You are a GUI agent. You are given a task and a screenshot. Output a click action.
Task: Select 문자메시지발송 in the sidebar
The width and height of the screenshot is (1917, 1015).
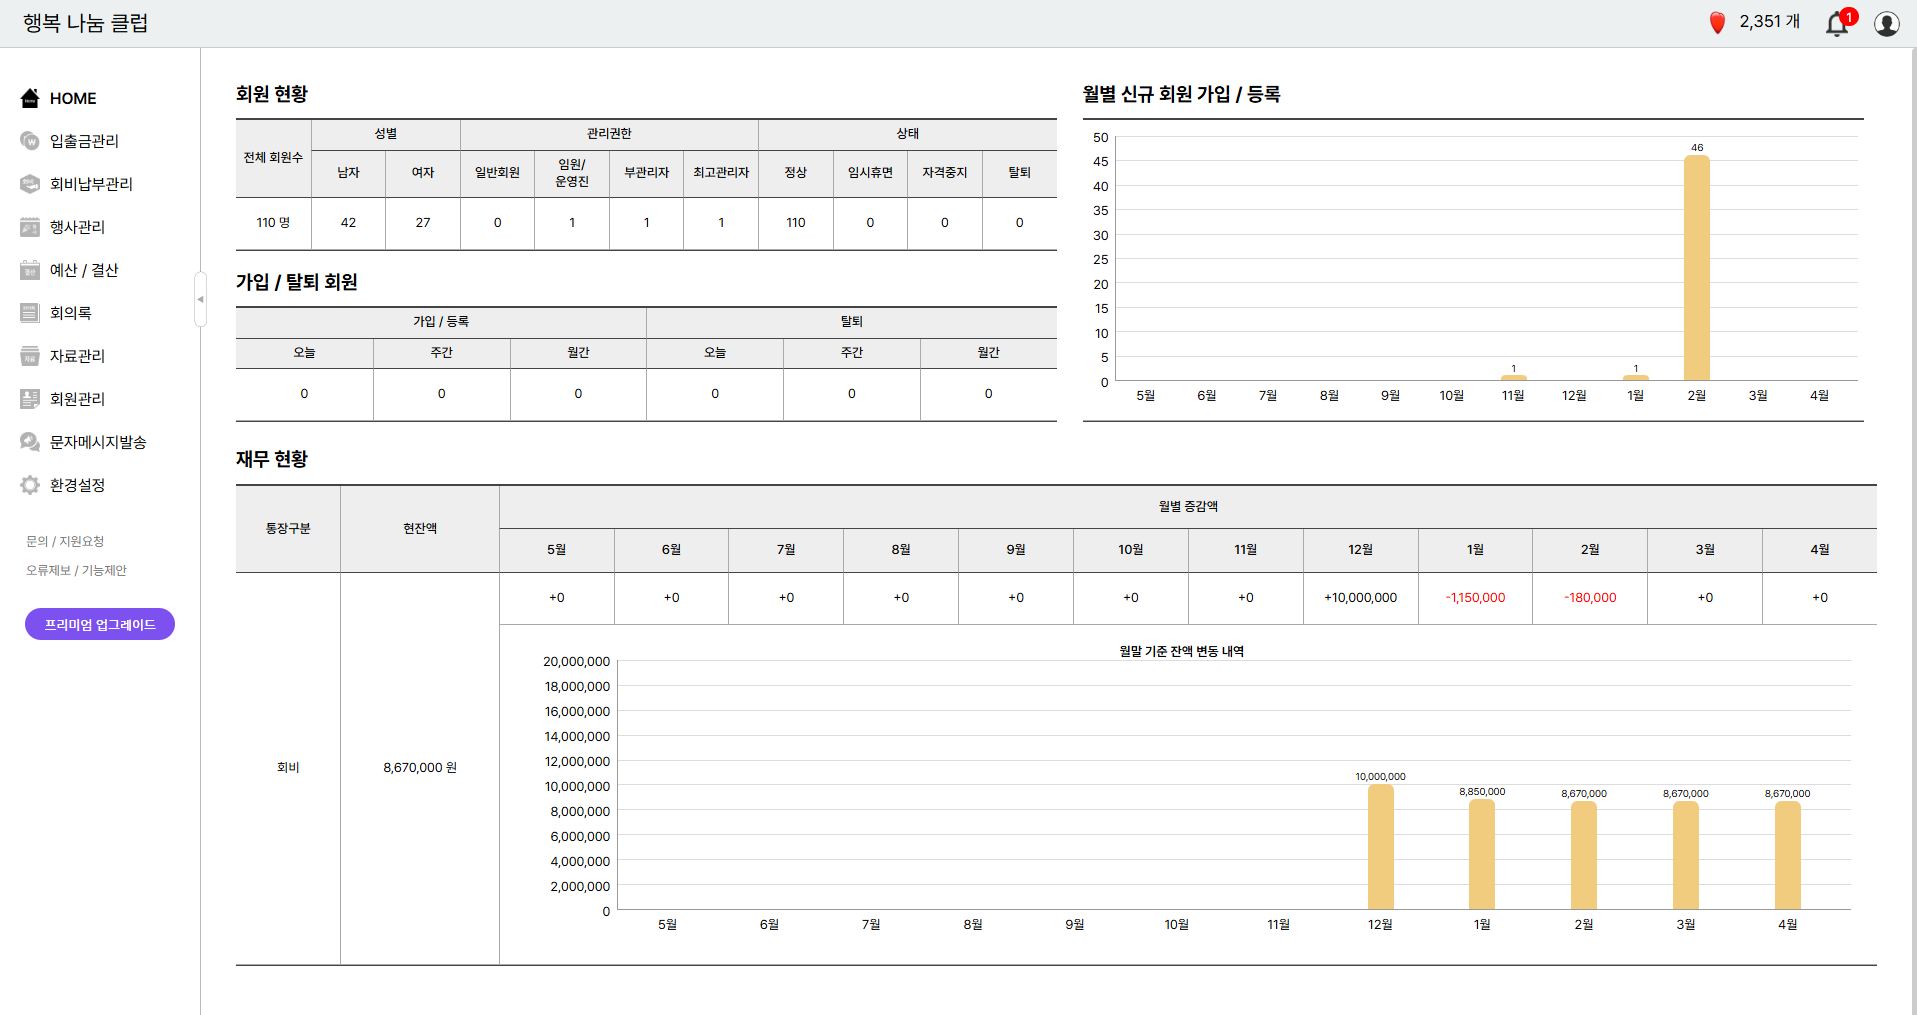pos(98,442)
